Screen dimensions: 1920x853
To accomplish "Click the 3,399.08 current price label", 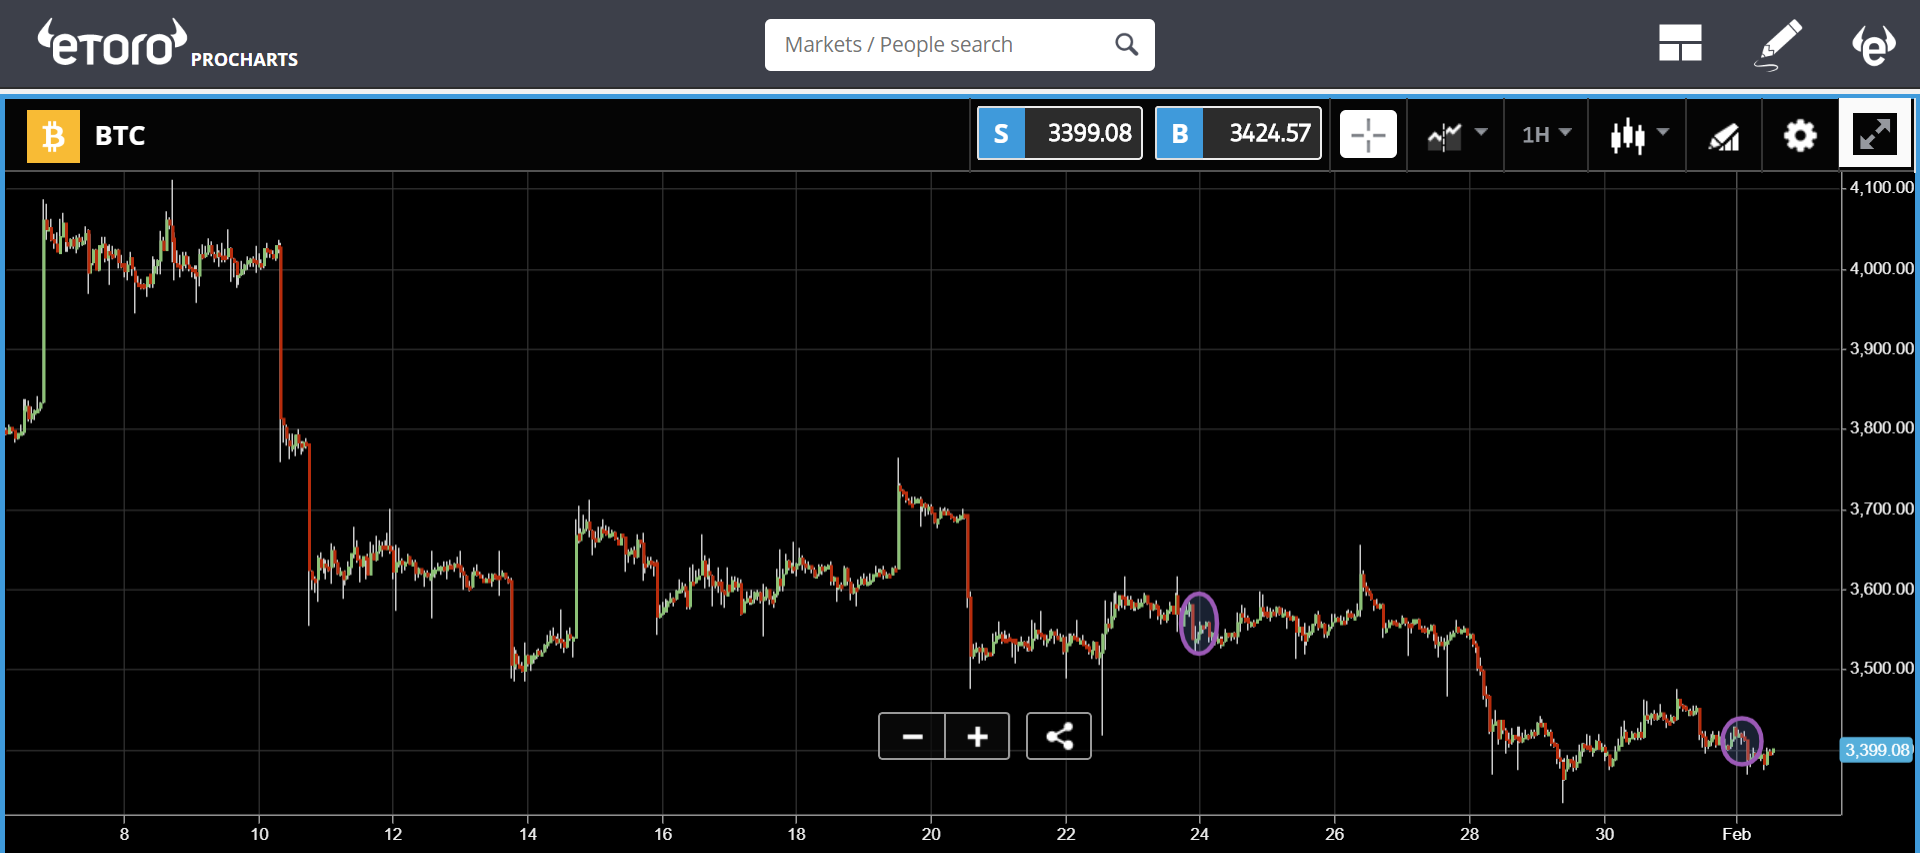I will (x=1876, y=750).
